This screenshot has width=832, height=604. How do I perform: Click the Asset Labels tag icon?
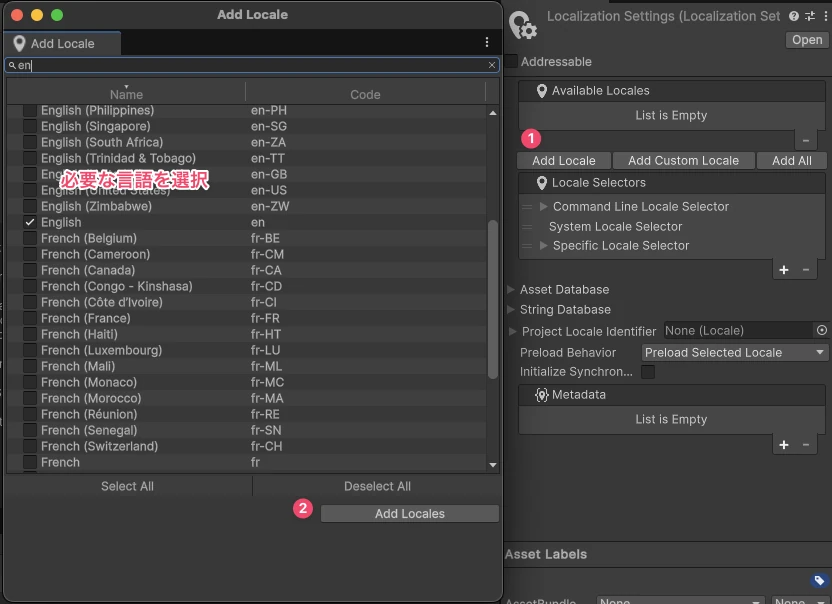[x=819, y=580]
